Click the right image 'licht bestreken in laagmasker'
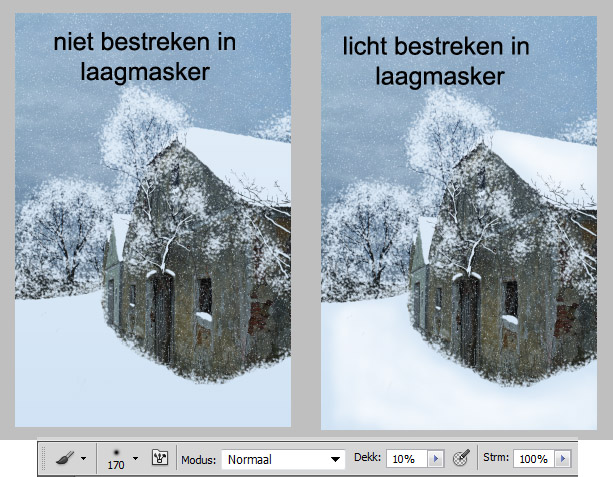Viewport: 613px width, 477px height. point(459,223)
